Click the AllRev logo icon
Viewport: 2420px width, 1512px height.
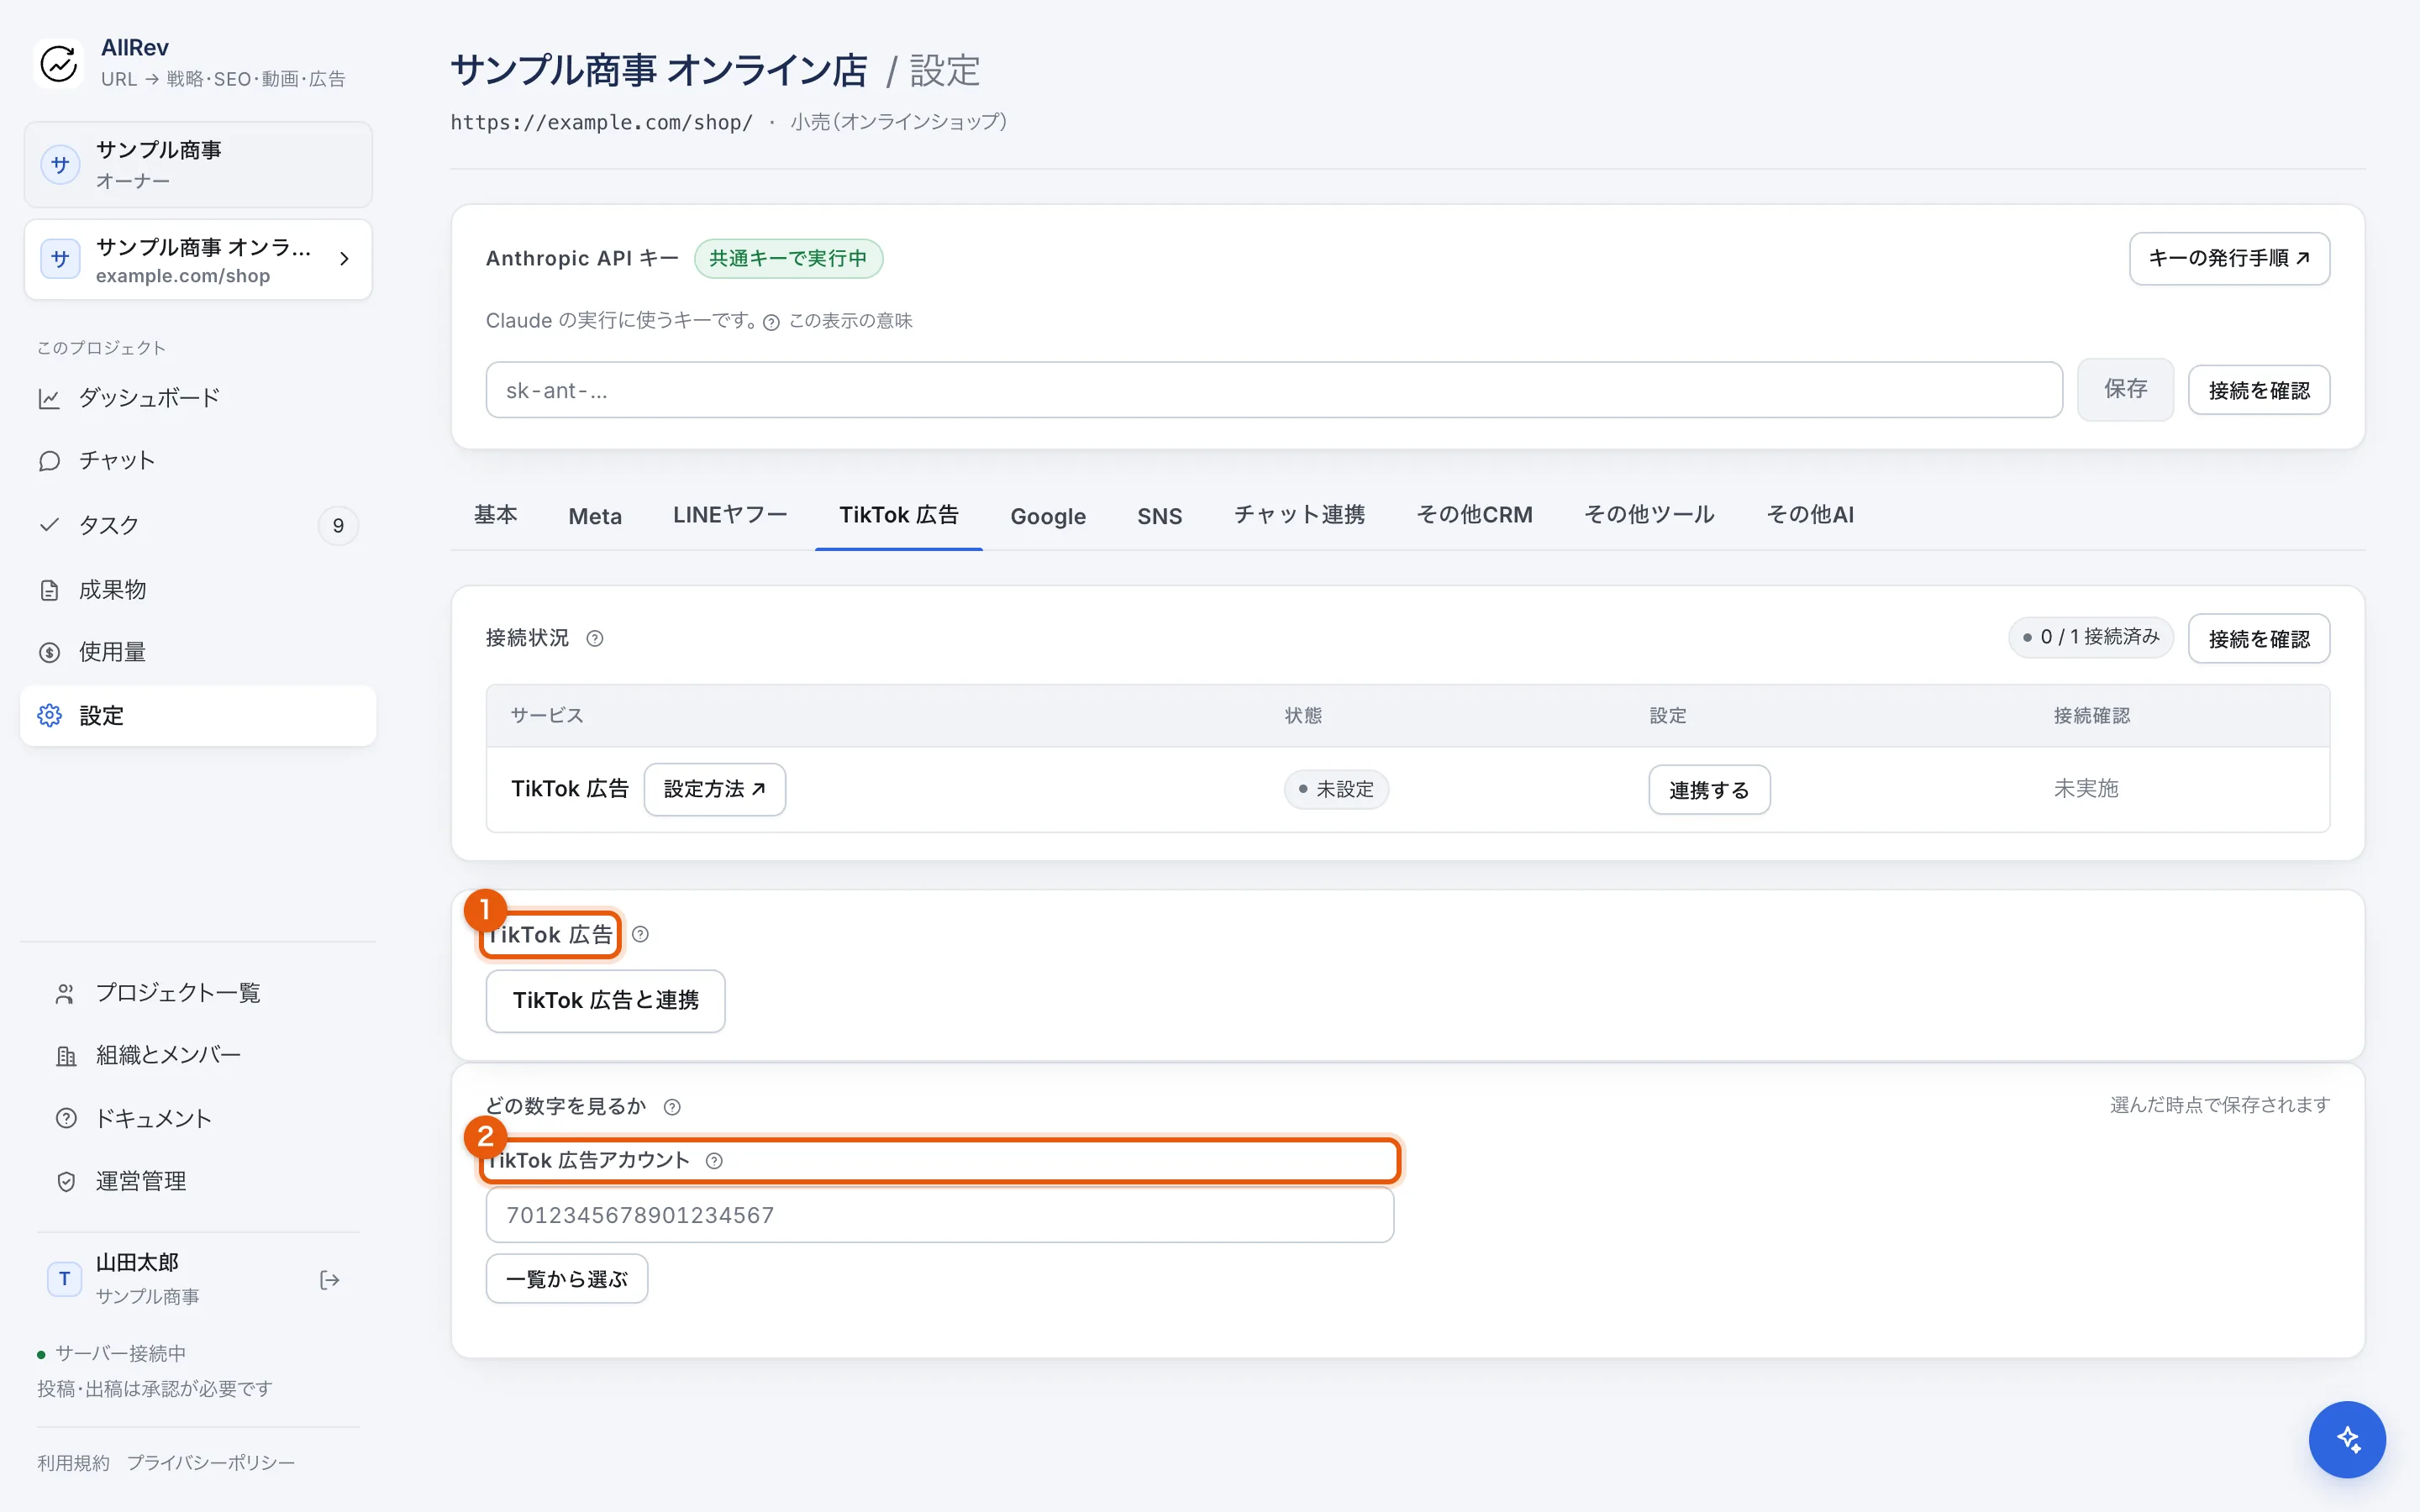click(x=59, y=64)
